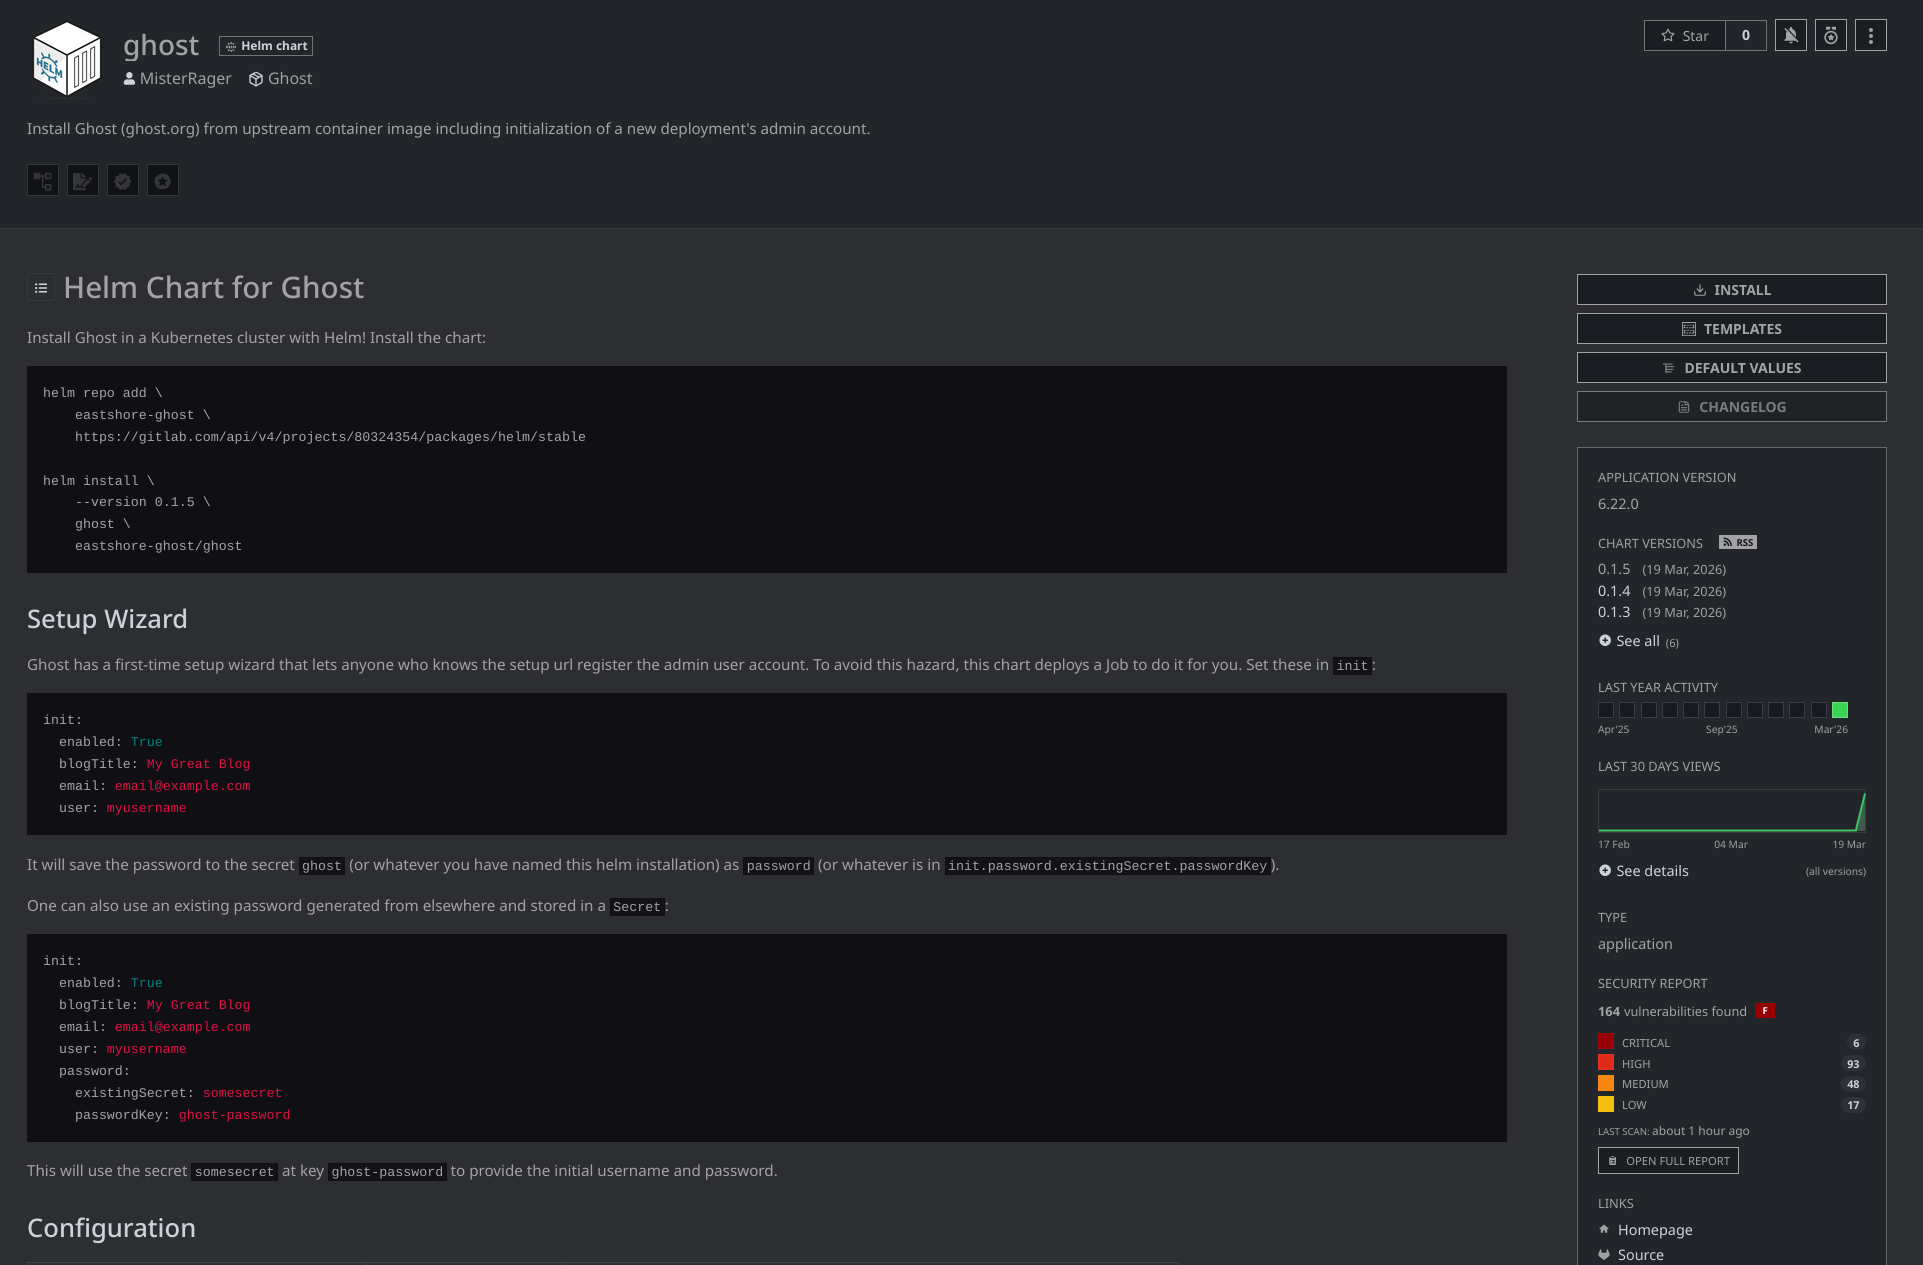Screen dimensions: 1923x1265
Task: Expand See details for views
Action: 1651,871
